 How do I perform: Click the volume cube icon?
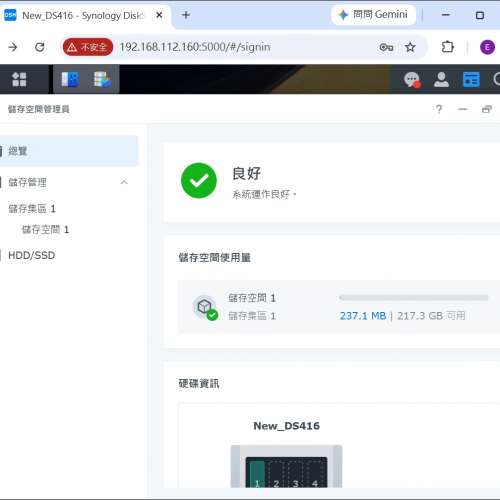(x=205, y=307)
